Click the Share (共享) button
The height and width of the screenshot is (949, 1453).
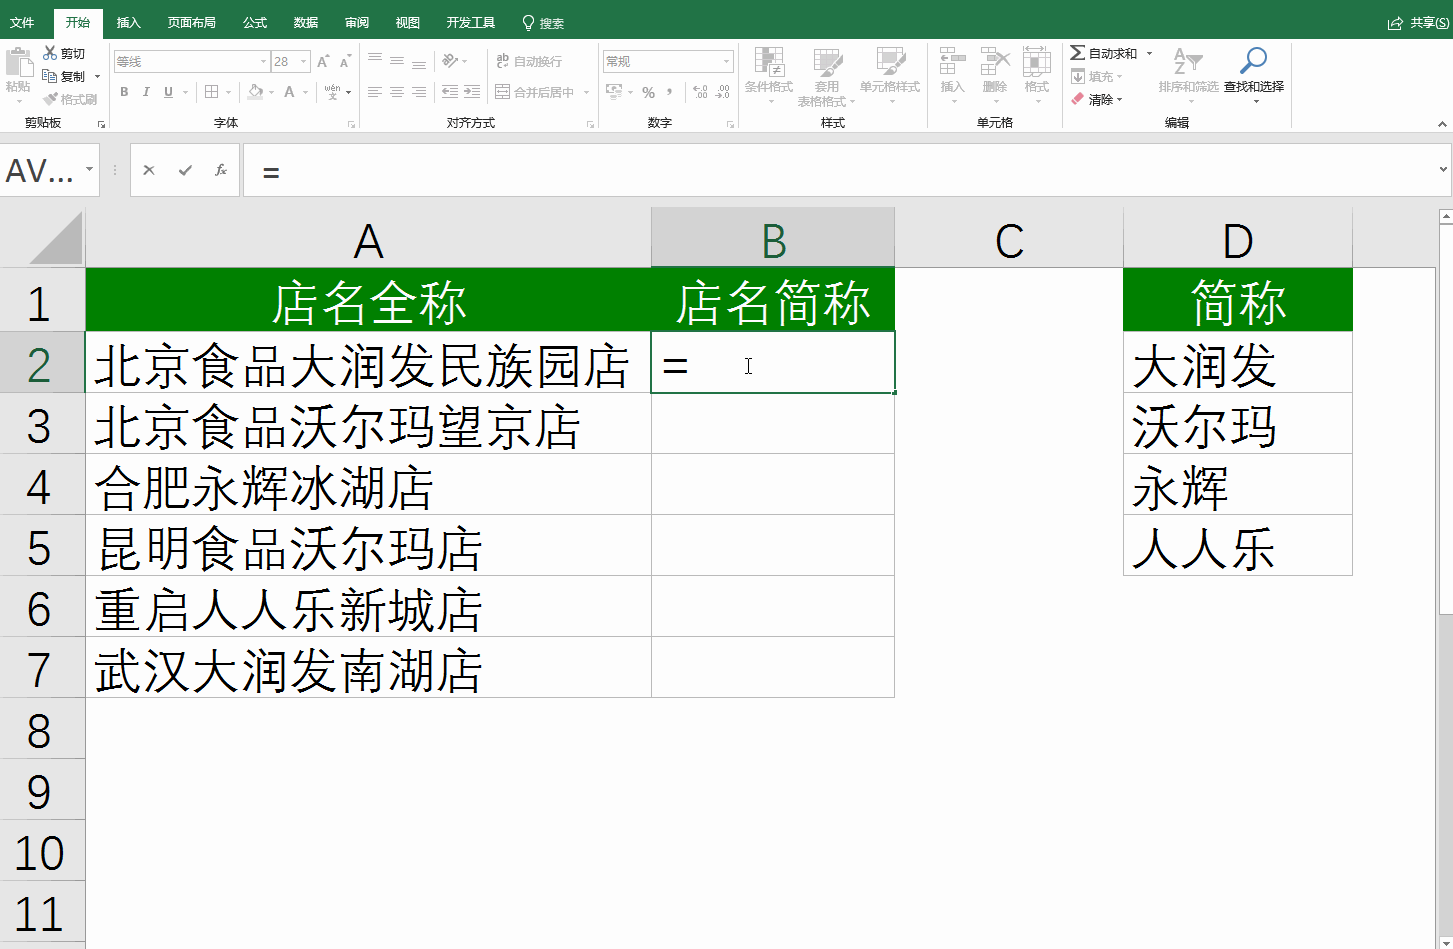point(1419,22)
